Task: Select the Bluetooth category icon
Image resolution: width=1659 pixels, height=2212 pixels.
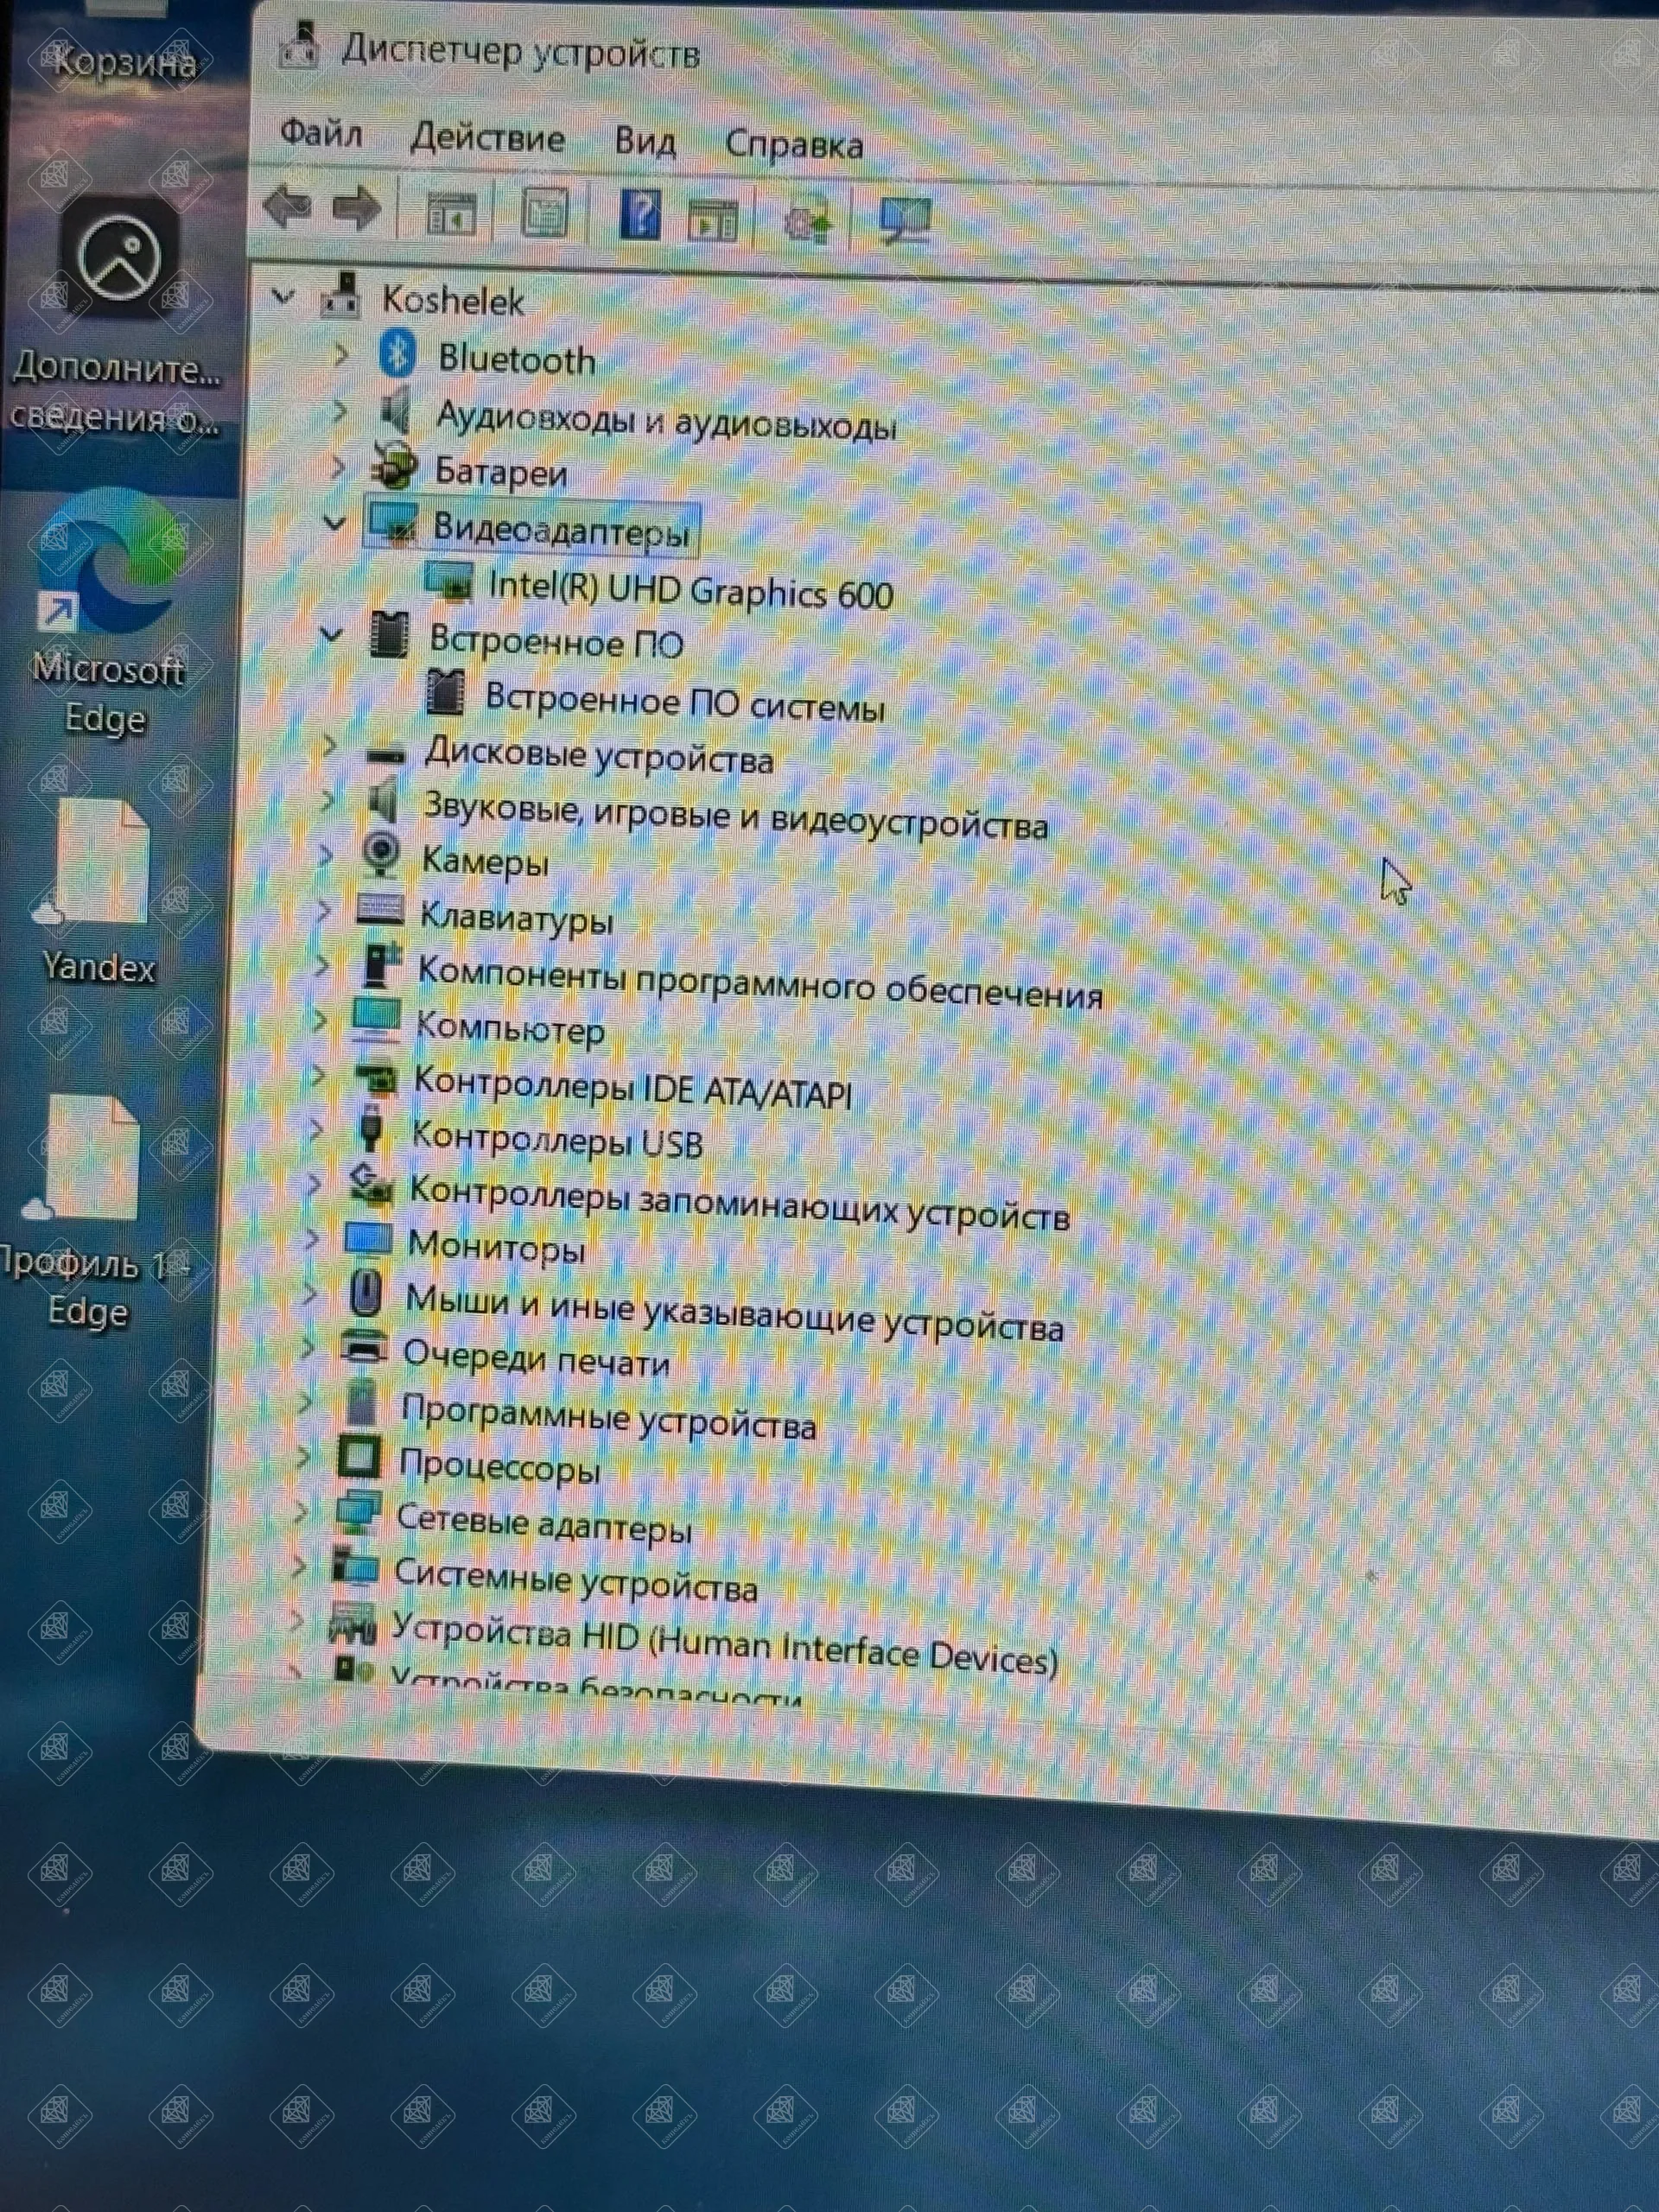Action: point(398,355)
